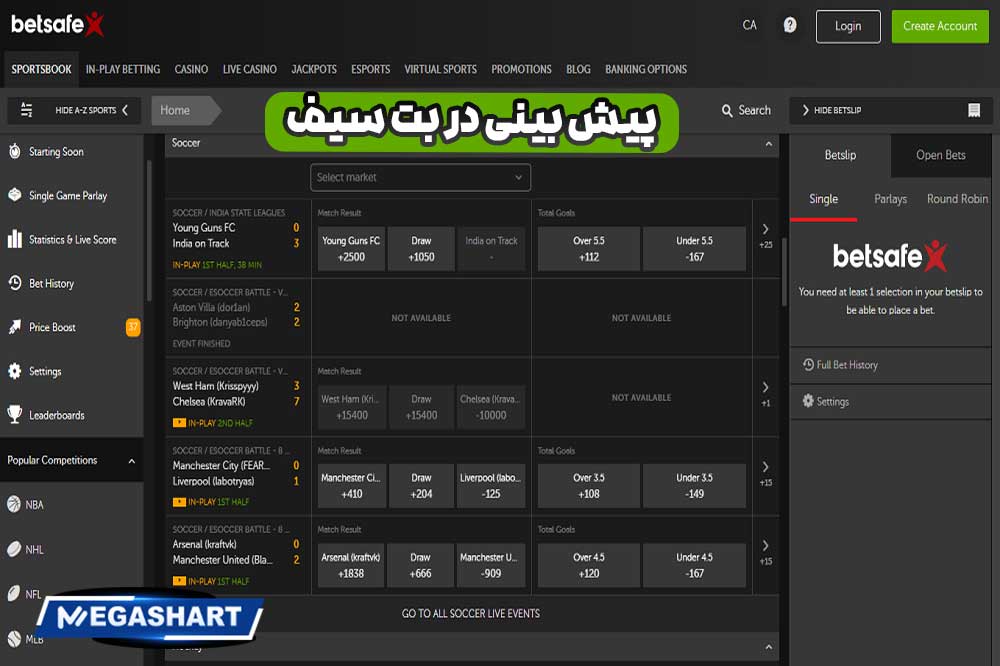Image resolution: width=1000 pixels, height=666 pixels.
Task: Open the Promotions menu item
Action: 521,69
